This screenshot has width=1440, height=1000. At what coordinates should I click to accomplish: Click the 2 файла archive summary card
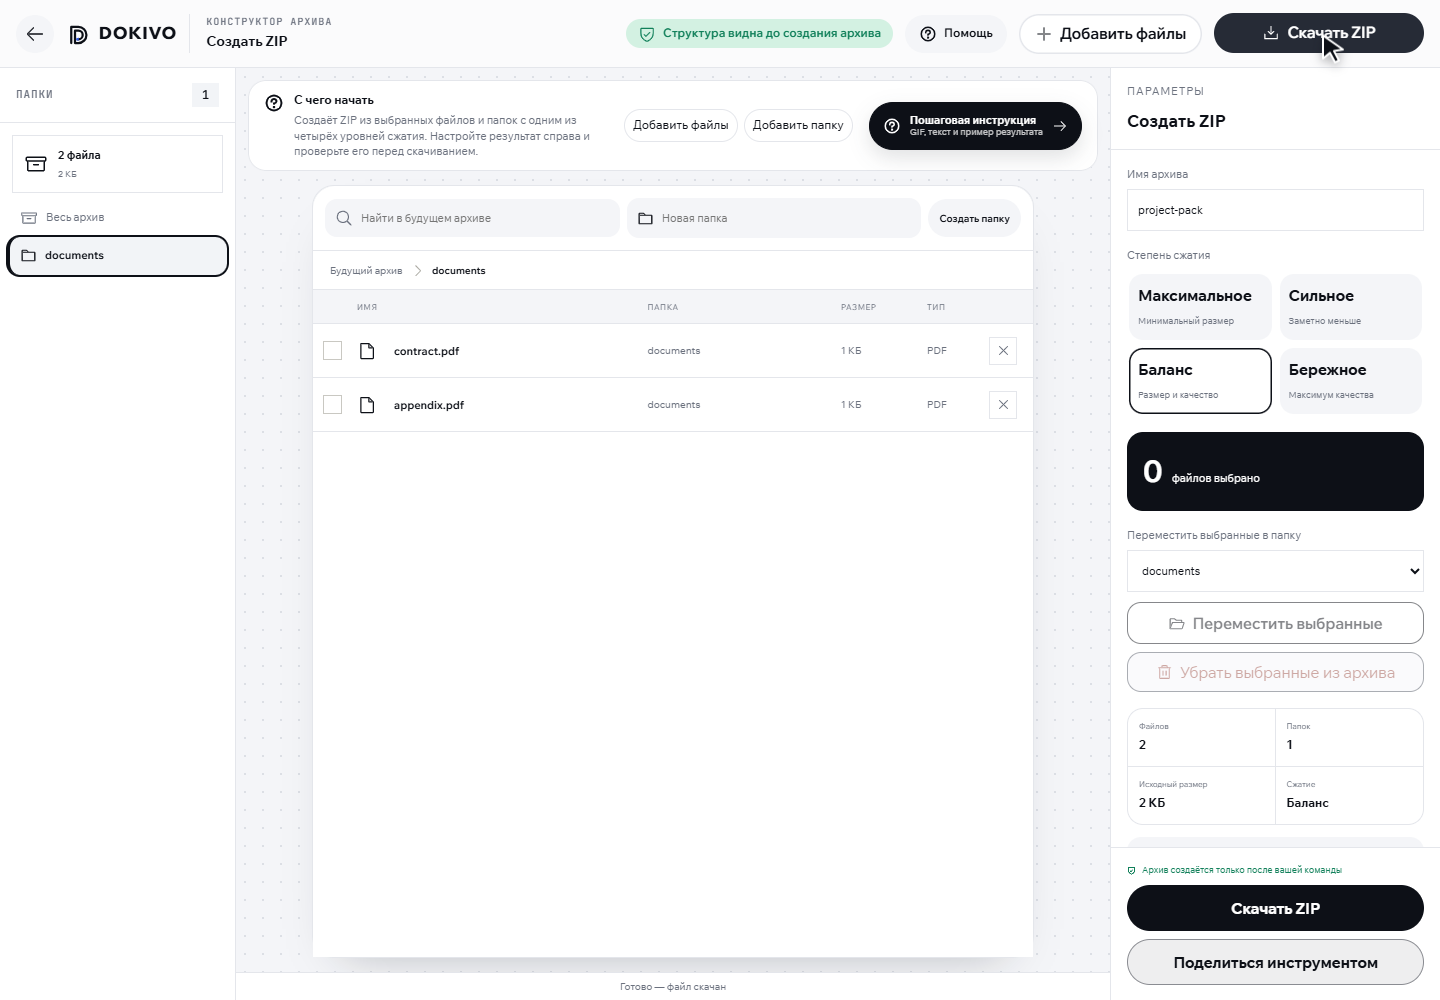click(x=117, y=164)
